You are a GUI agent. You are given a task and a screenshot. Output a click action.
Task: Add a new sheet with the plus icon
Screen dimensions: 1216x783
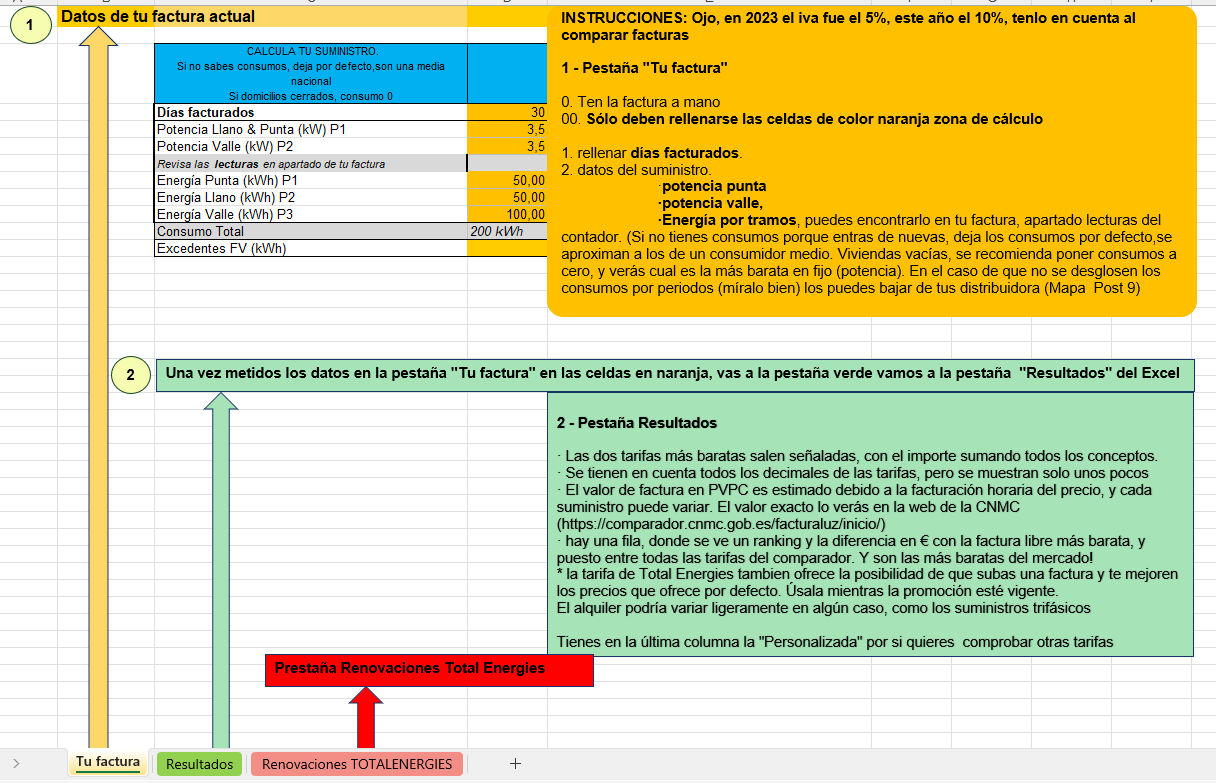[x=516, y=763]
